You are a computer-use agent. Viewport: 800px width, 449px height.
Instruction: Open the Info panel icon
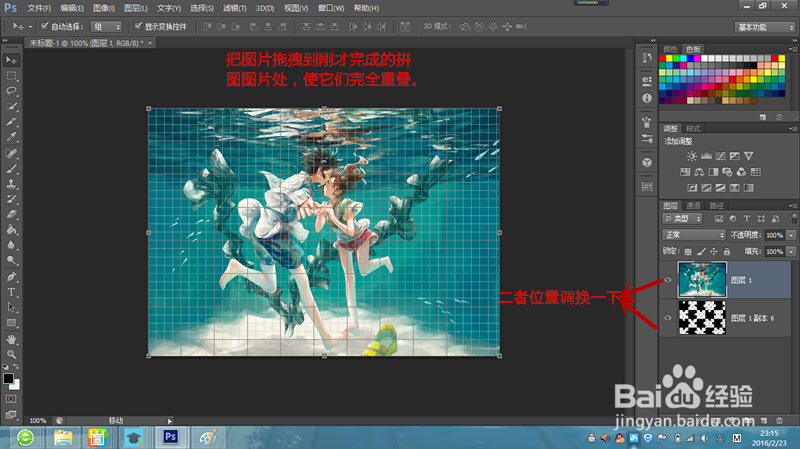coord(647,98)
